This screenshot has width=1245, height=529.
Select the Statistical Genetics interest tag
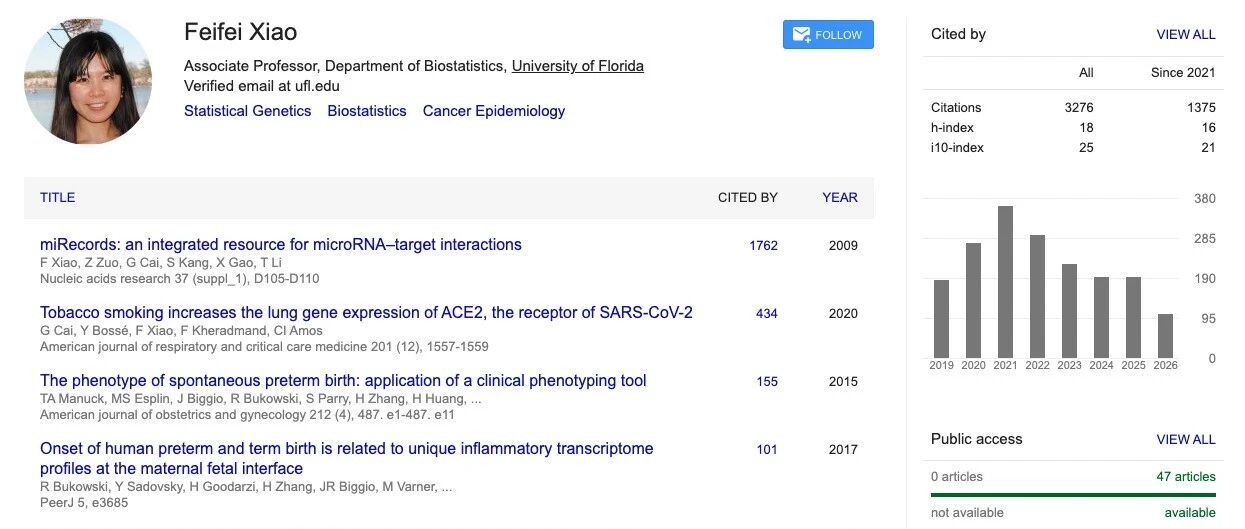(248, 112)
